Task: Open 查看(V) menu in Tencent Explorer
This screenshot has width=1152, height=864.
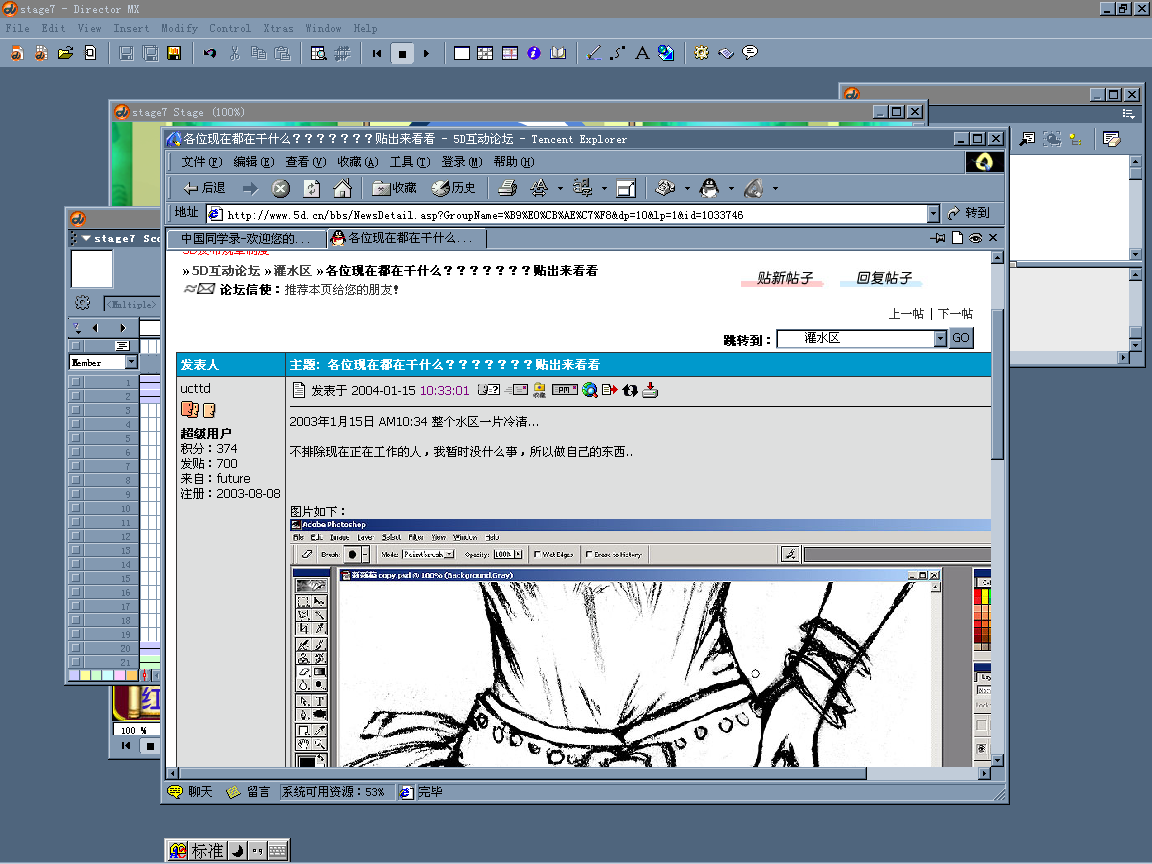Action: [x=306, y=162]
